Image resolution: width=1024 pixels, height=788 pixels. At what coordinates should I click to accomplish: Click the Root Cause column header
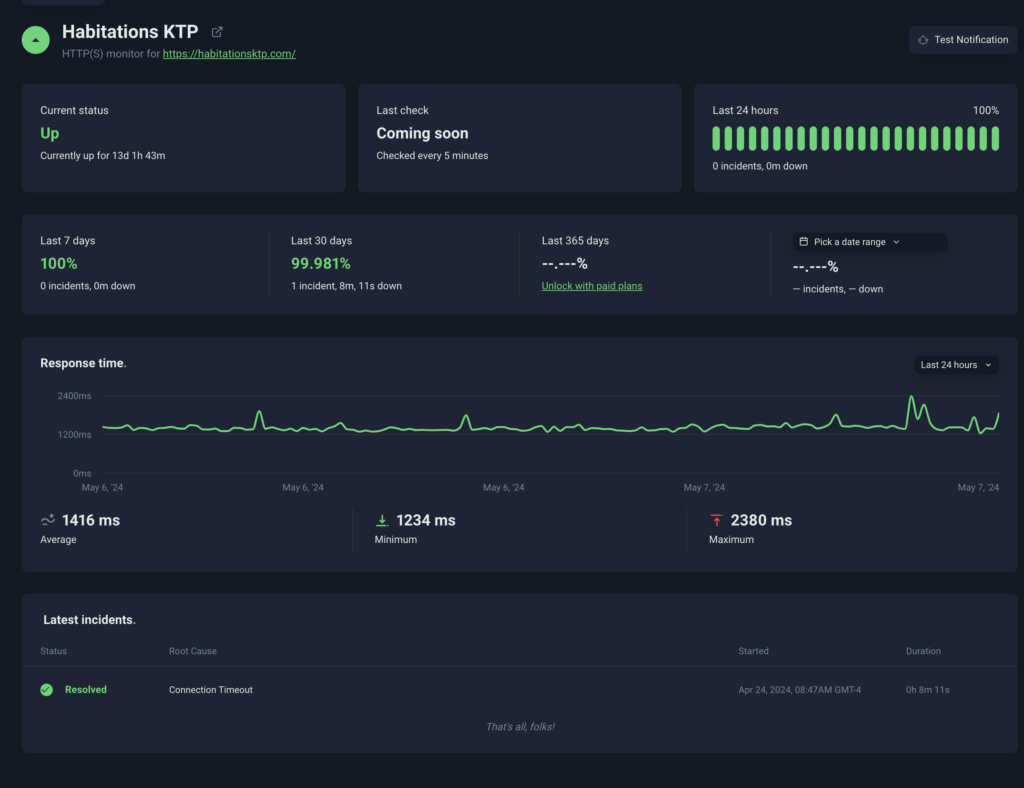coord(193,651)
